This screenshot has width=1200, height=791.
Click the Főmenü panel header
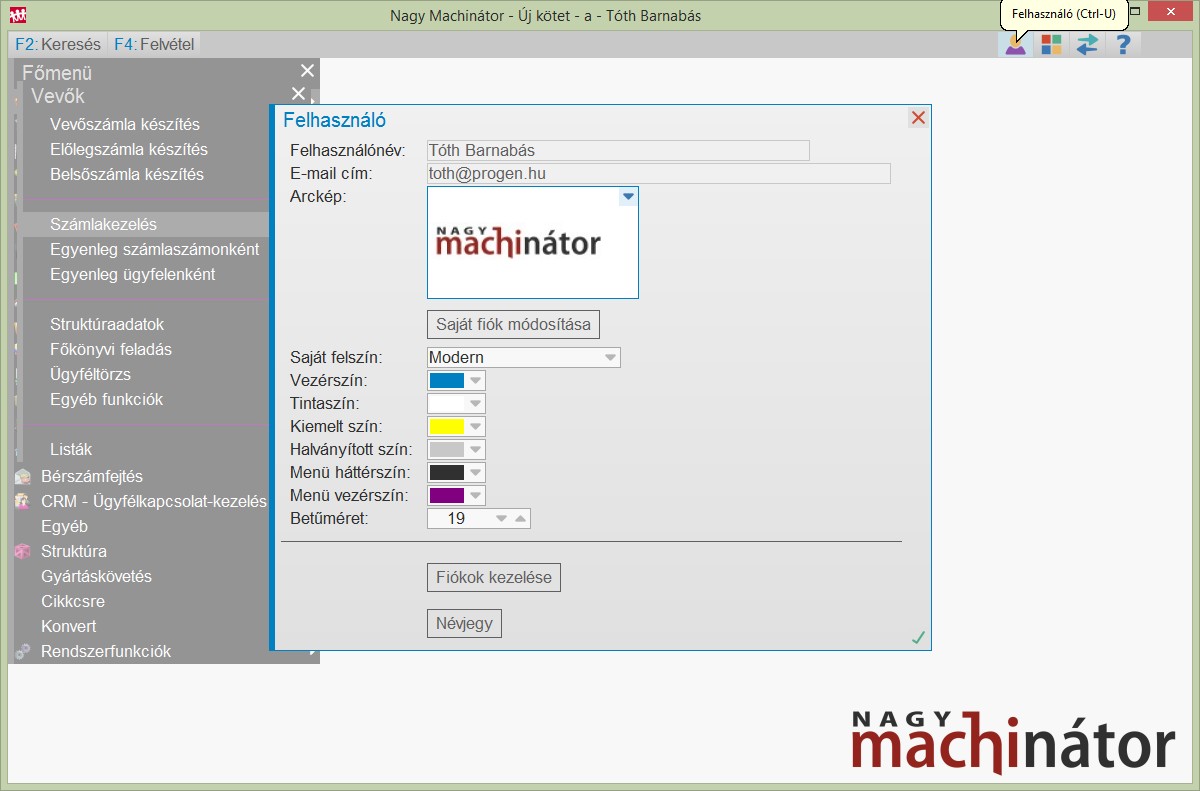click(x=57, y=73)
